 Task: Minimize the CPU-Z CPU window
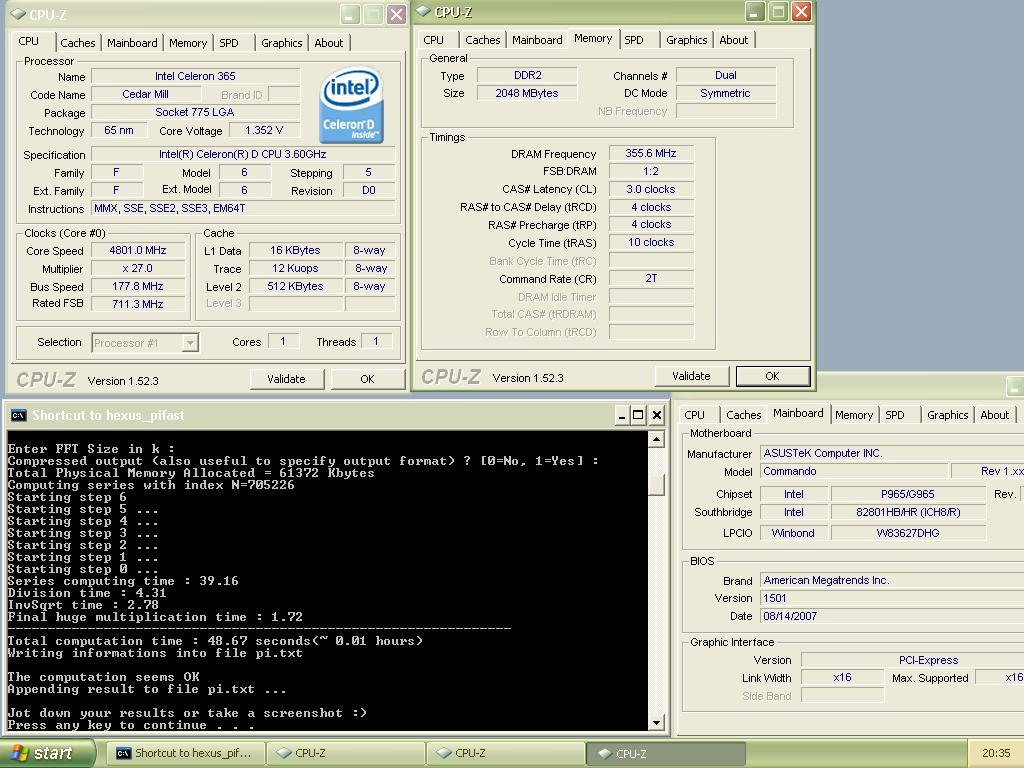coord(349,14)
